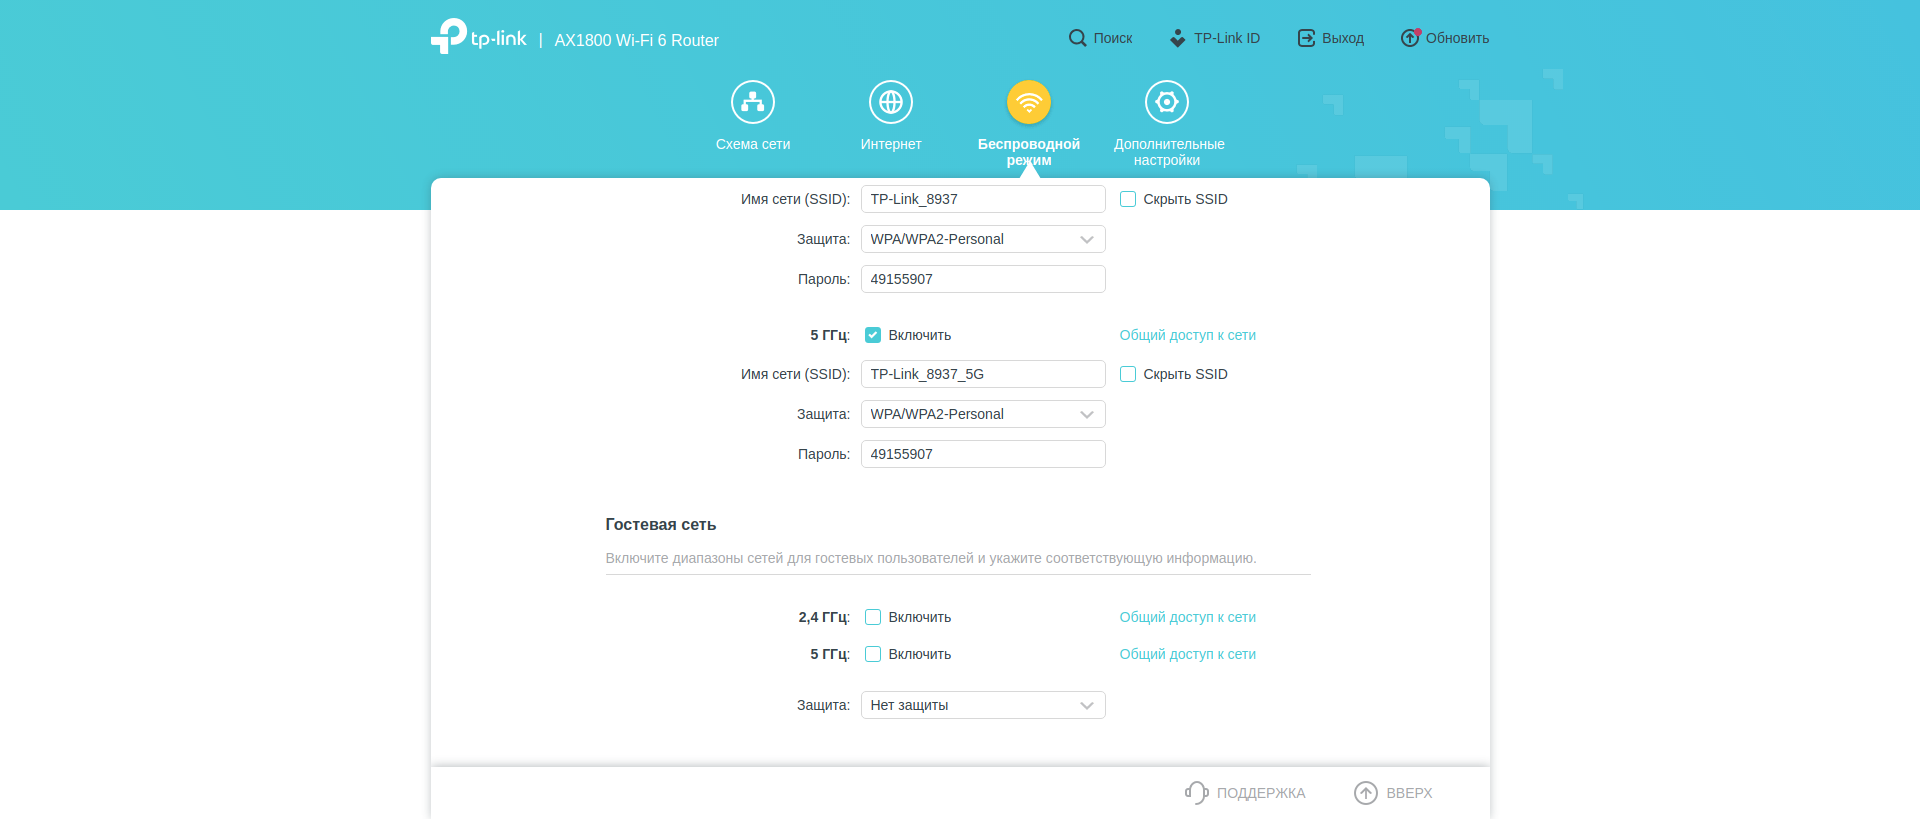Open the guest network Нет защиты dropdown
The width and height of the screenshot is (1920, 819).
tap(982, 705)
